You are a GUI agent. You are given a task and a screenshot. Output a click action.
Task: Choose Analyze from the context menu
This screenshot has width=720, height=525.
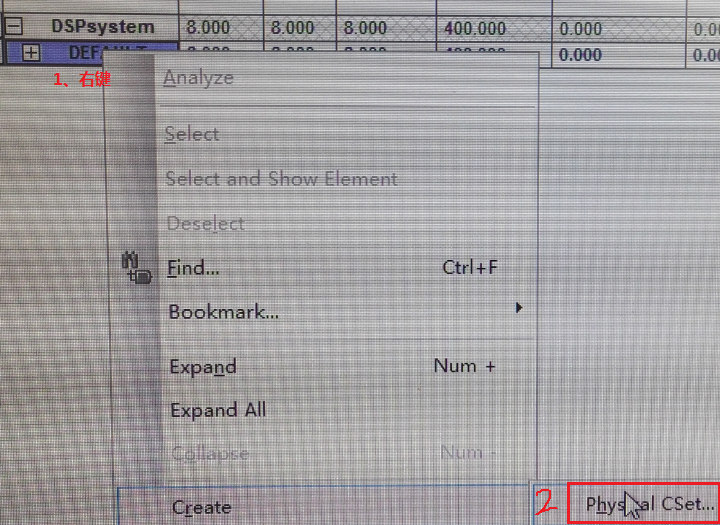click(198, 78)
